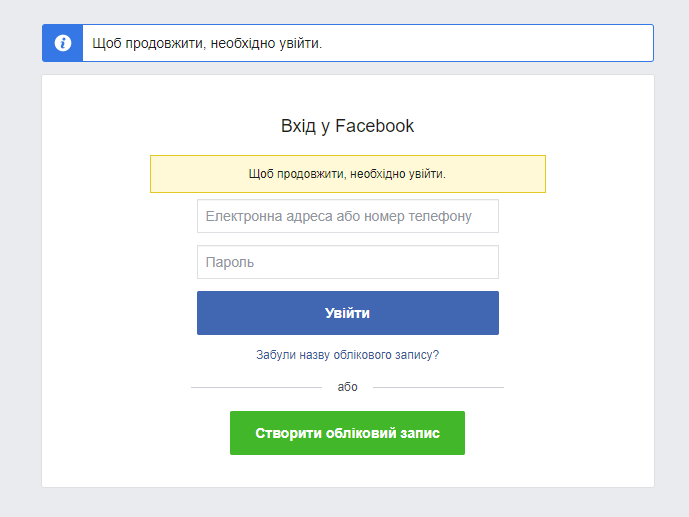Click the 'Вхід у Facebook' heading

tap(347, 126)
